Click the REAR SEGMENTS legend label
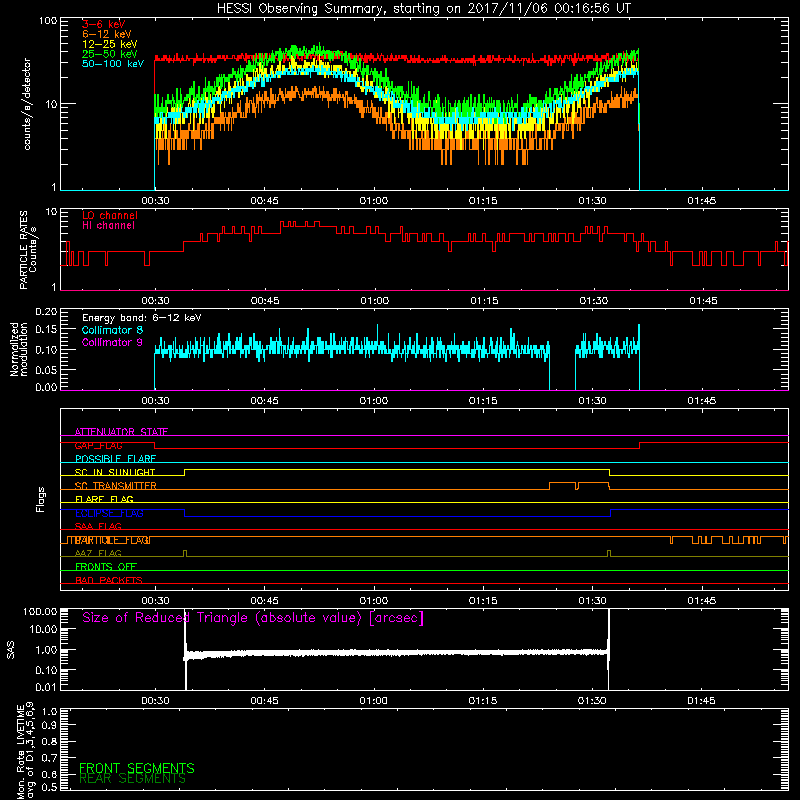Image resolution: width=800 pixels, height=800 pixels. coord(132,779)
